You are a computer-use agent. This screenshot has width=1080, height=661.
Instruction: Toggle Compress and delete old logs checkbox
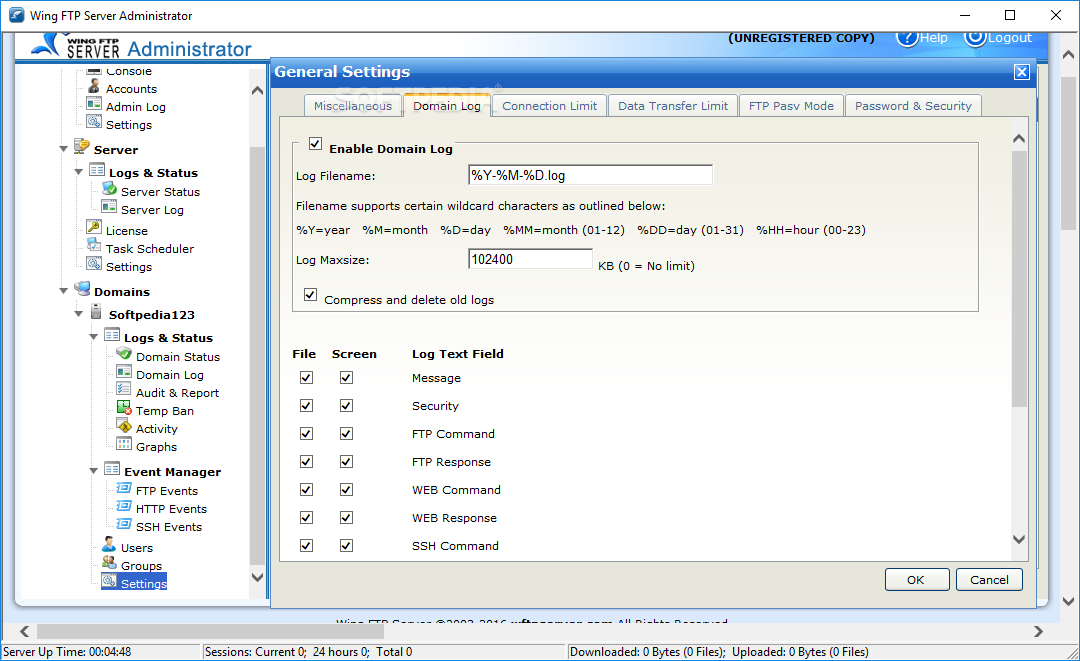click(x=311, y=295)
